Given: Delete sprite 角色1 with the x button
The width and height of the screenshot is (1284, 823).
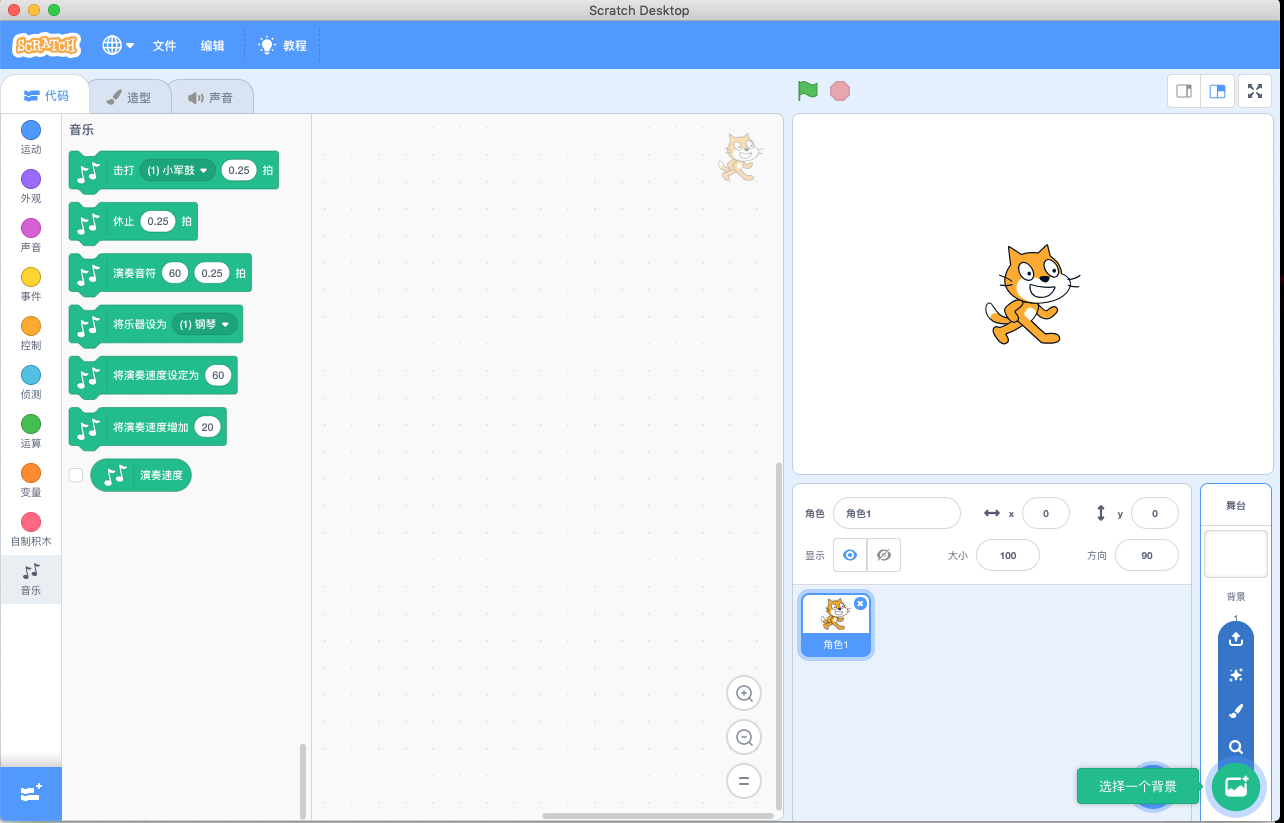Looking at the screenshot, I should tap(860, 603).
